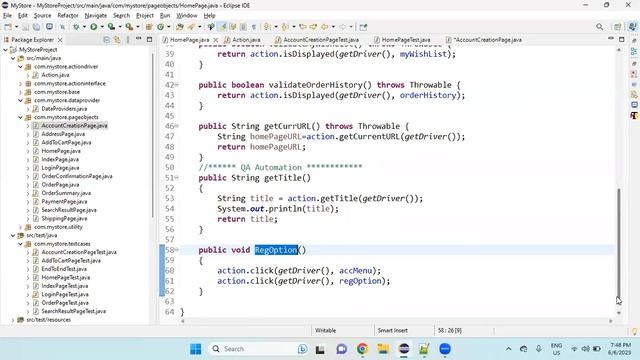The width and height of the screenshot is (640, 360).
Task: Click the highlighted RegOption method name
Action: pos(276,250)
